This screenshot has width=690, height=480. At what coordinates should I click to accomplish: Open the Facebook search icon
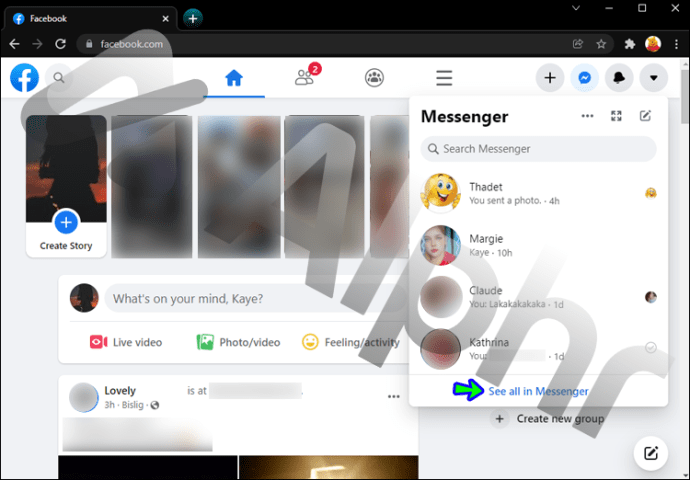click(59, 78)
